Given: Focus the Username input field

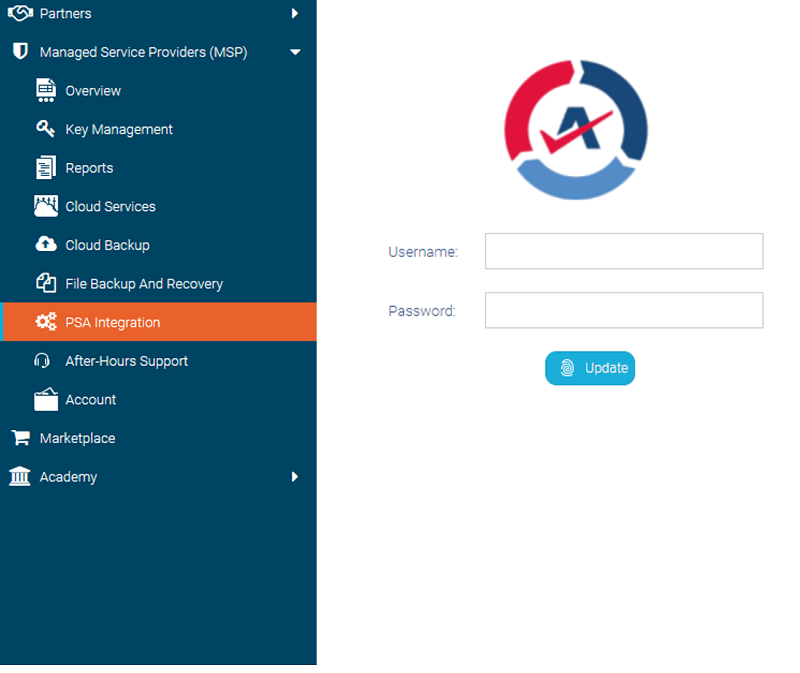Looking at the screenshot, I should pyautogui.click(x=624, y=251).
